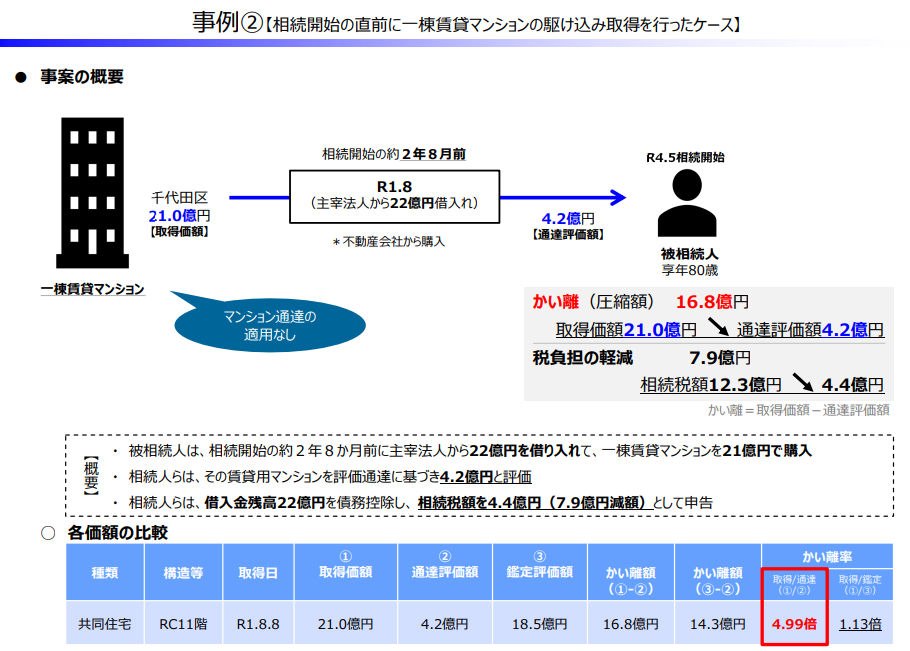910x651 pixels.
Task: Click the diagonal arrow before 通達評価額4.2億円
Action: click(717, 327)
